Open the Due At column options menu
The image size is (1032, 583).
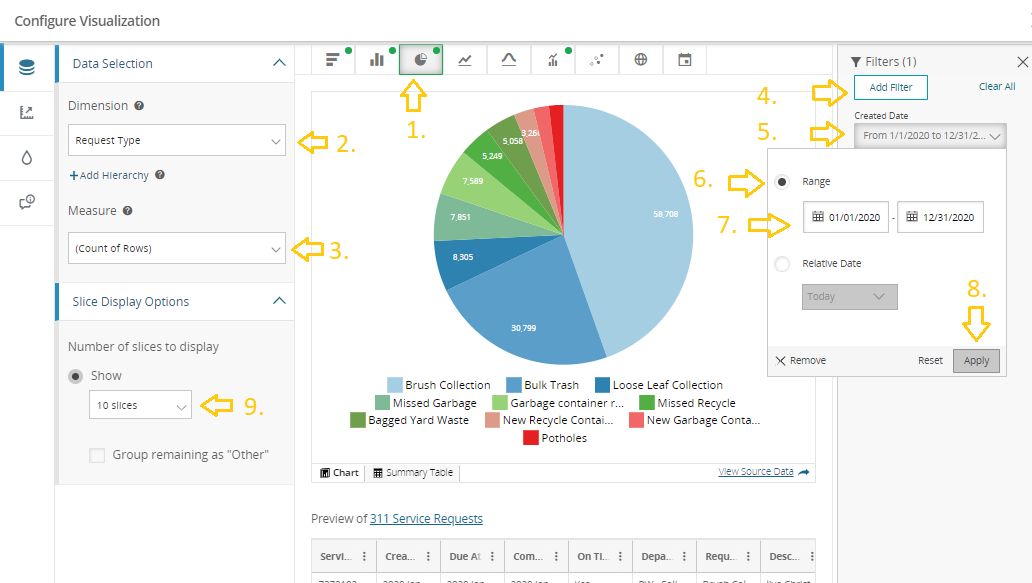(492, 557)
